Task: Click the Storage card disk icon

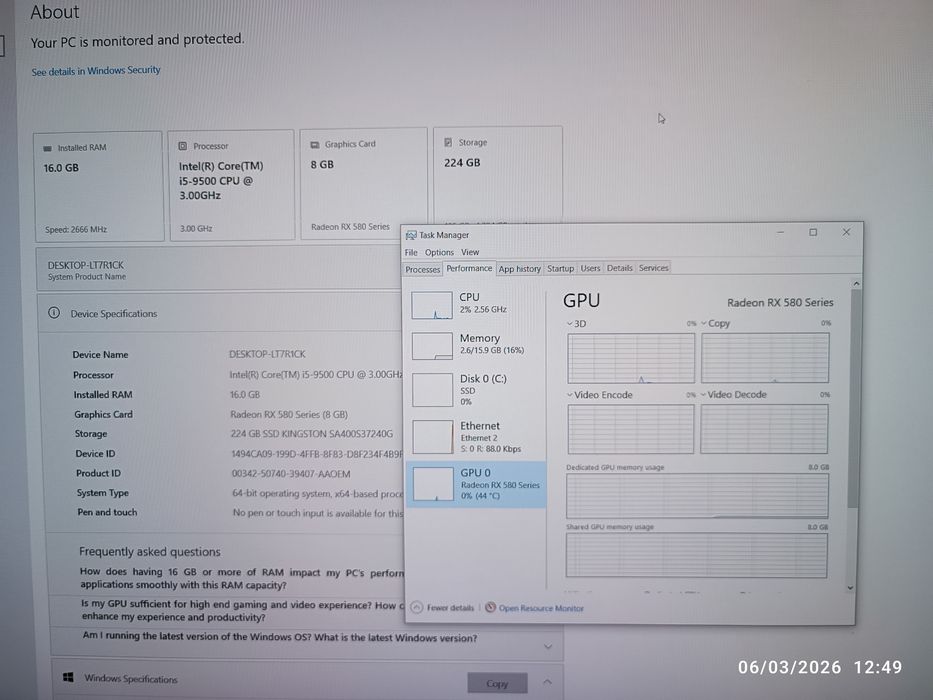Action: [448, 142]
